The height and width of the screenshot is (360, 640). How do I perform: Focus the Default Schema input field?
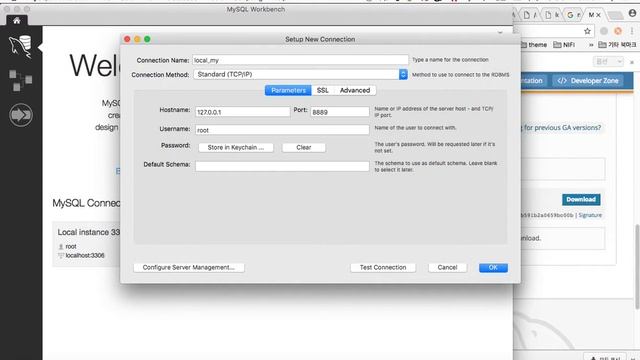tap(282, 166)
